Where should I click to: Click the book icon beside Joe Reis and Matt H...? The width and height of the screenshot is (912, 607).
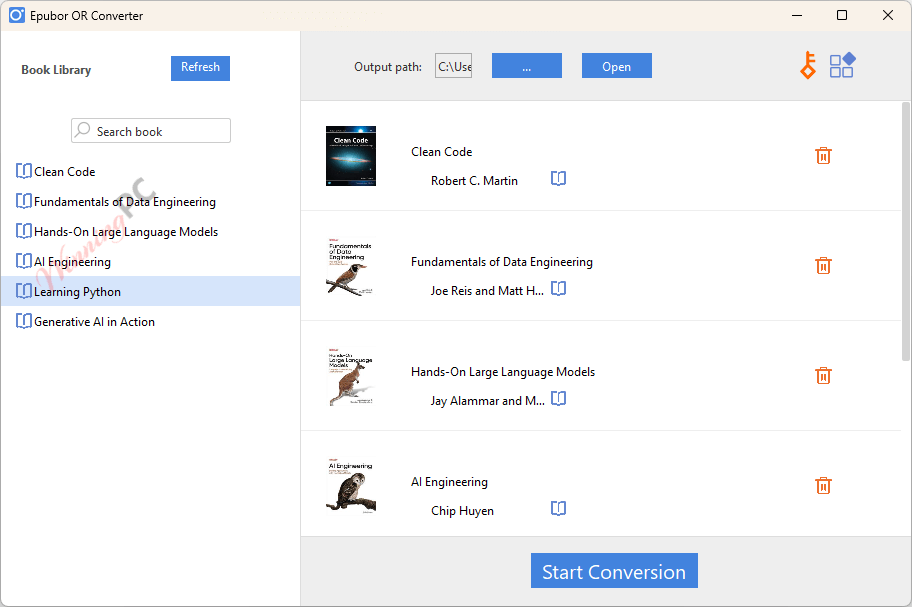558,288
